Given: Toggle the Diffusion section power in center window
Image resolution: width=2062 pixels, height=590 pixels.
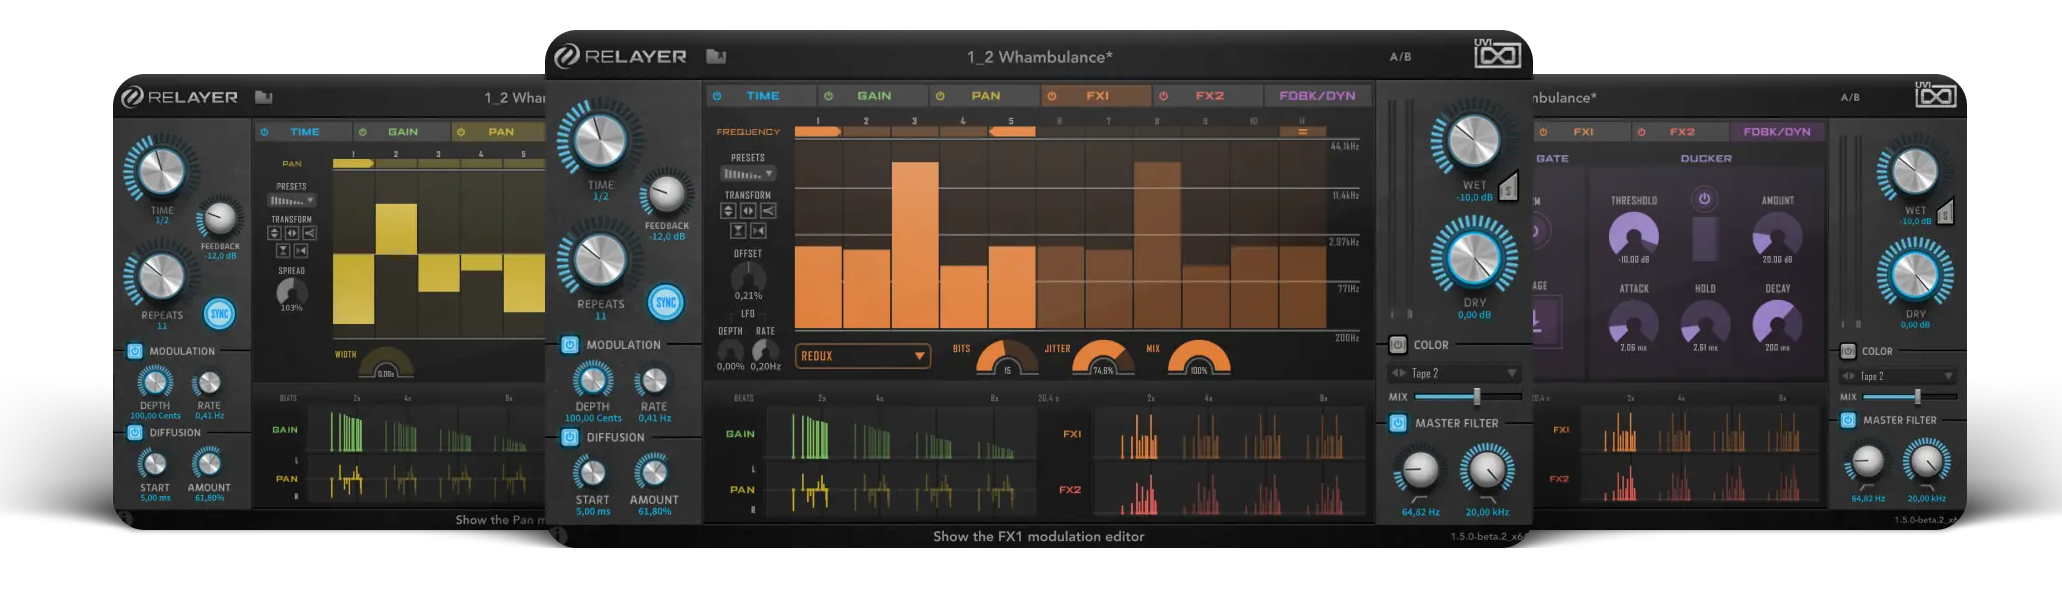Looking at the screenshot, I should 570,437.
